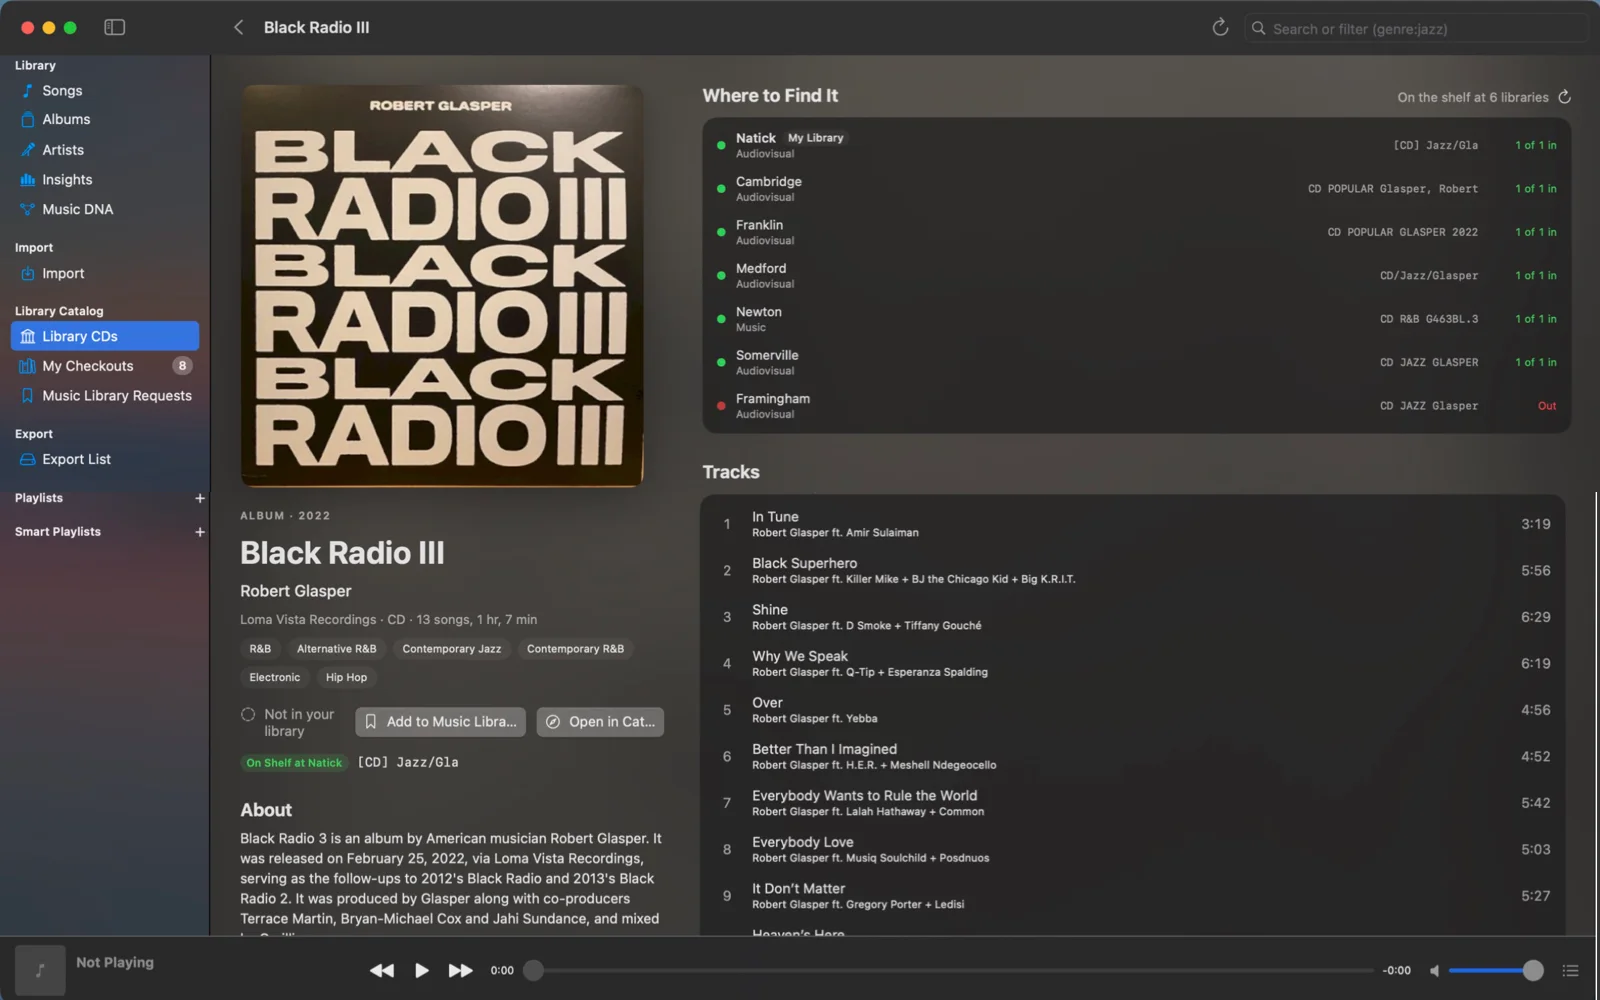Click the Robert Glasper artist name
This screenshot has width=1600, height=1000.
[x=296, y=591]
